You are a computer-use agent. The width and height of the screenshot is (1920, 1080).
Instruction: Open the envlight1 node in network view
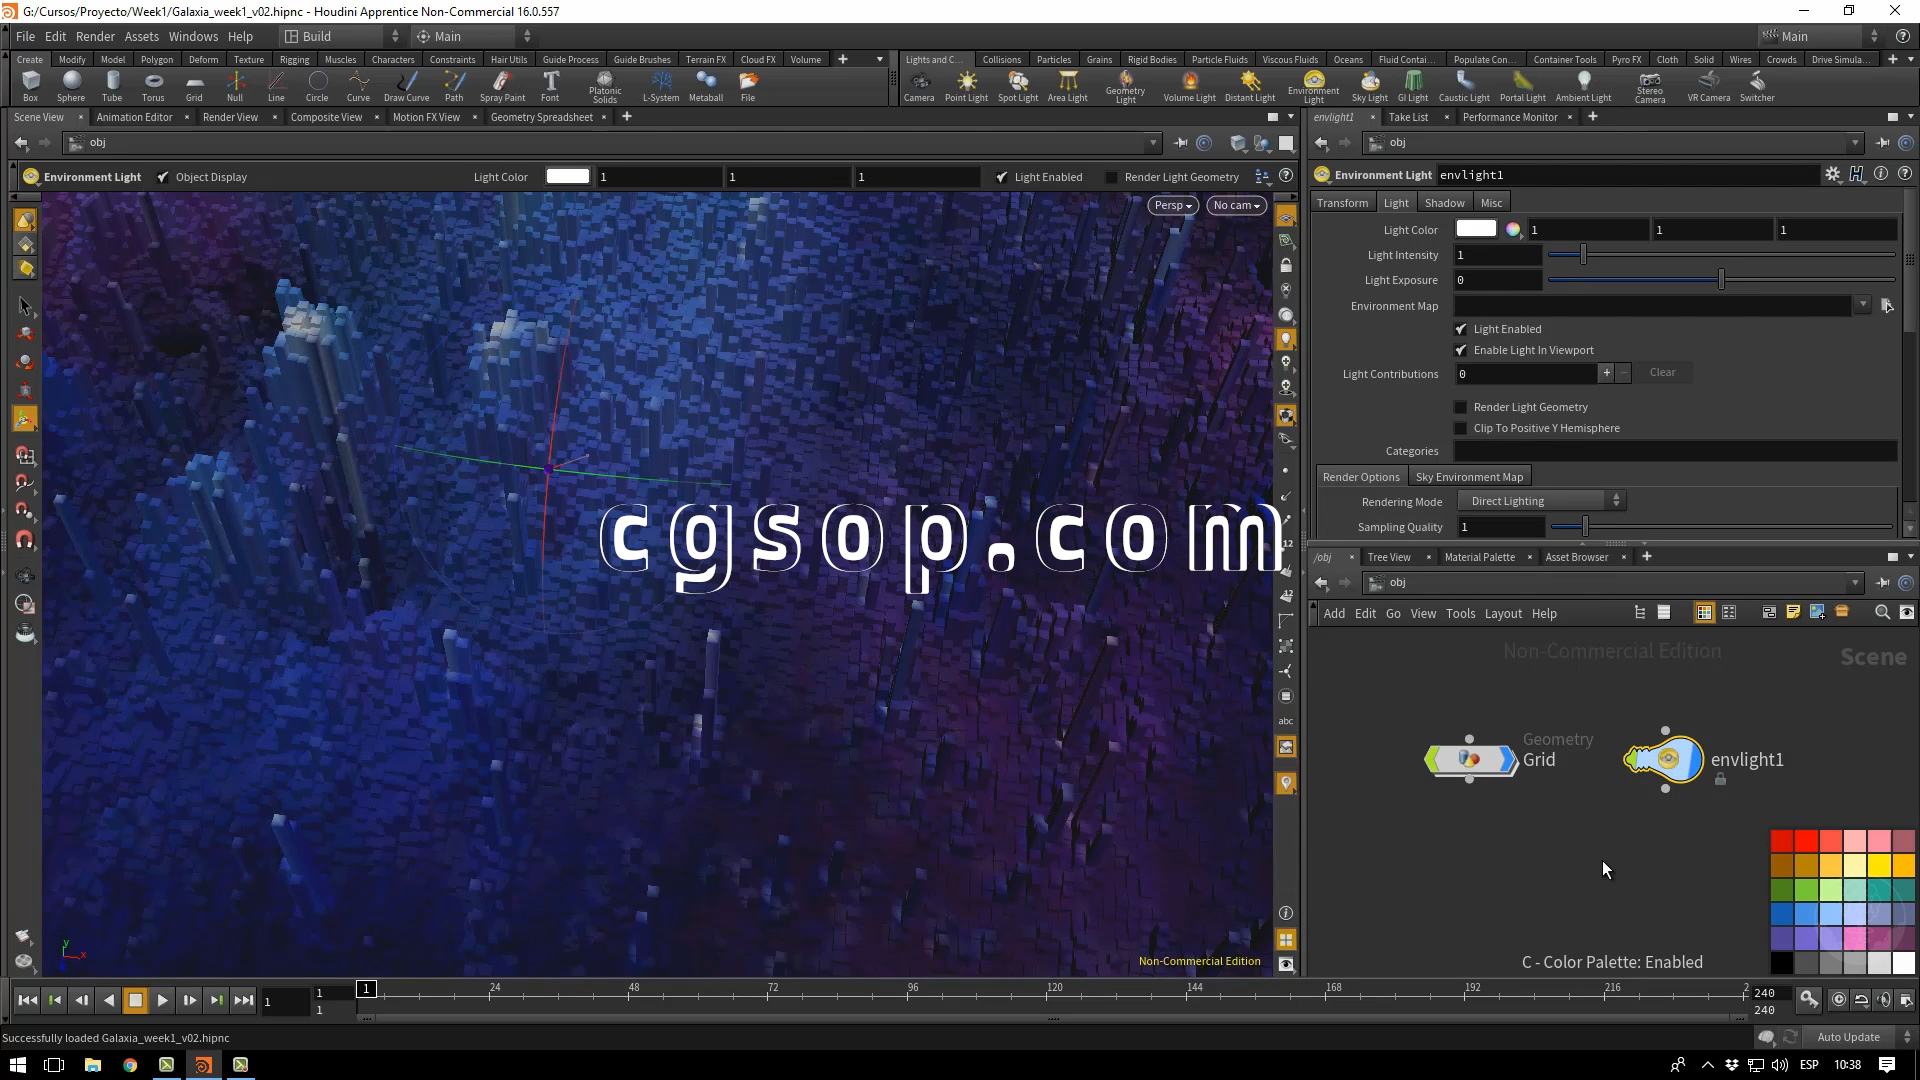point(1667,760)
